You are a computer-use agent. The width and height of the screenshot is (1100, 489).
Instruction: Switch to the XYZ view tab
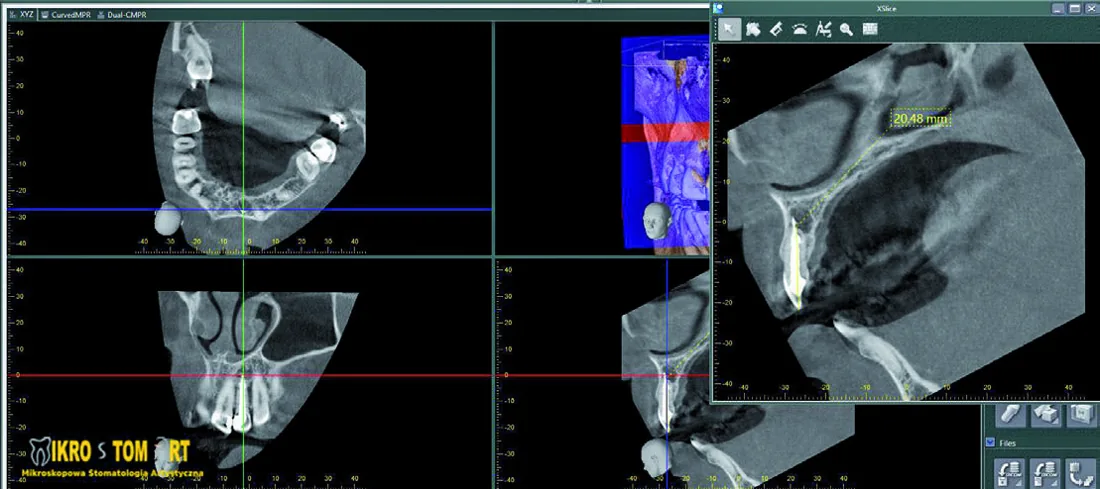click(21, 15)
